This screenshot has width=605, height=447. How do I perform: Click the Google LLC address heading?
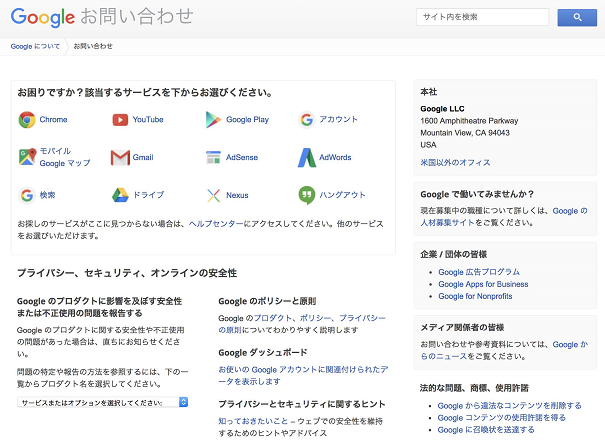(442, 109)
